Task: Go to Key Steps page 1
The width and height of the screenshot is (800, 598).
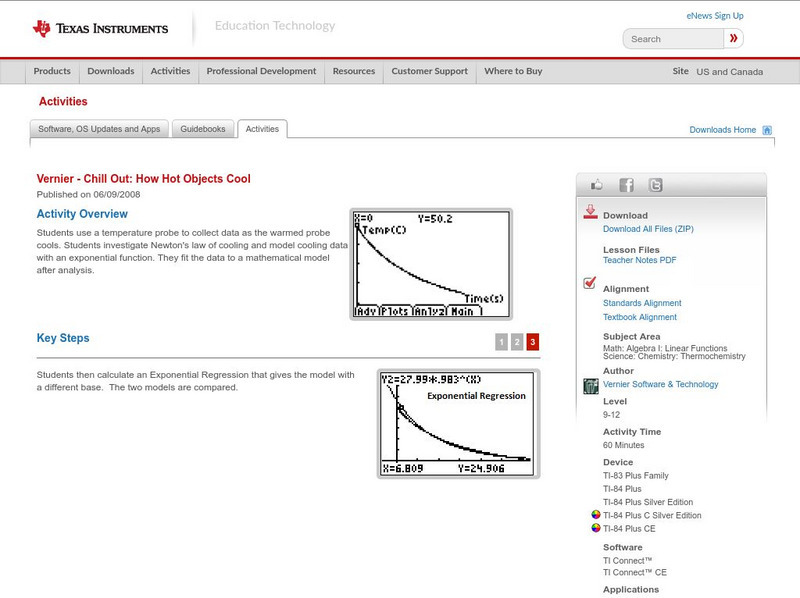Action: click(502, 342)
